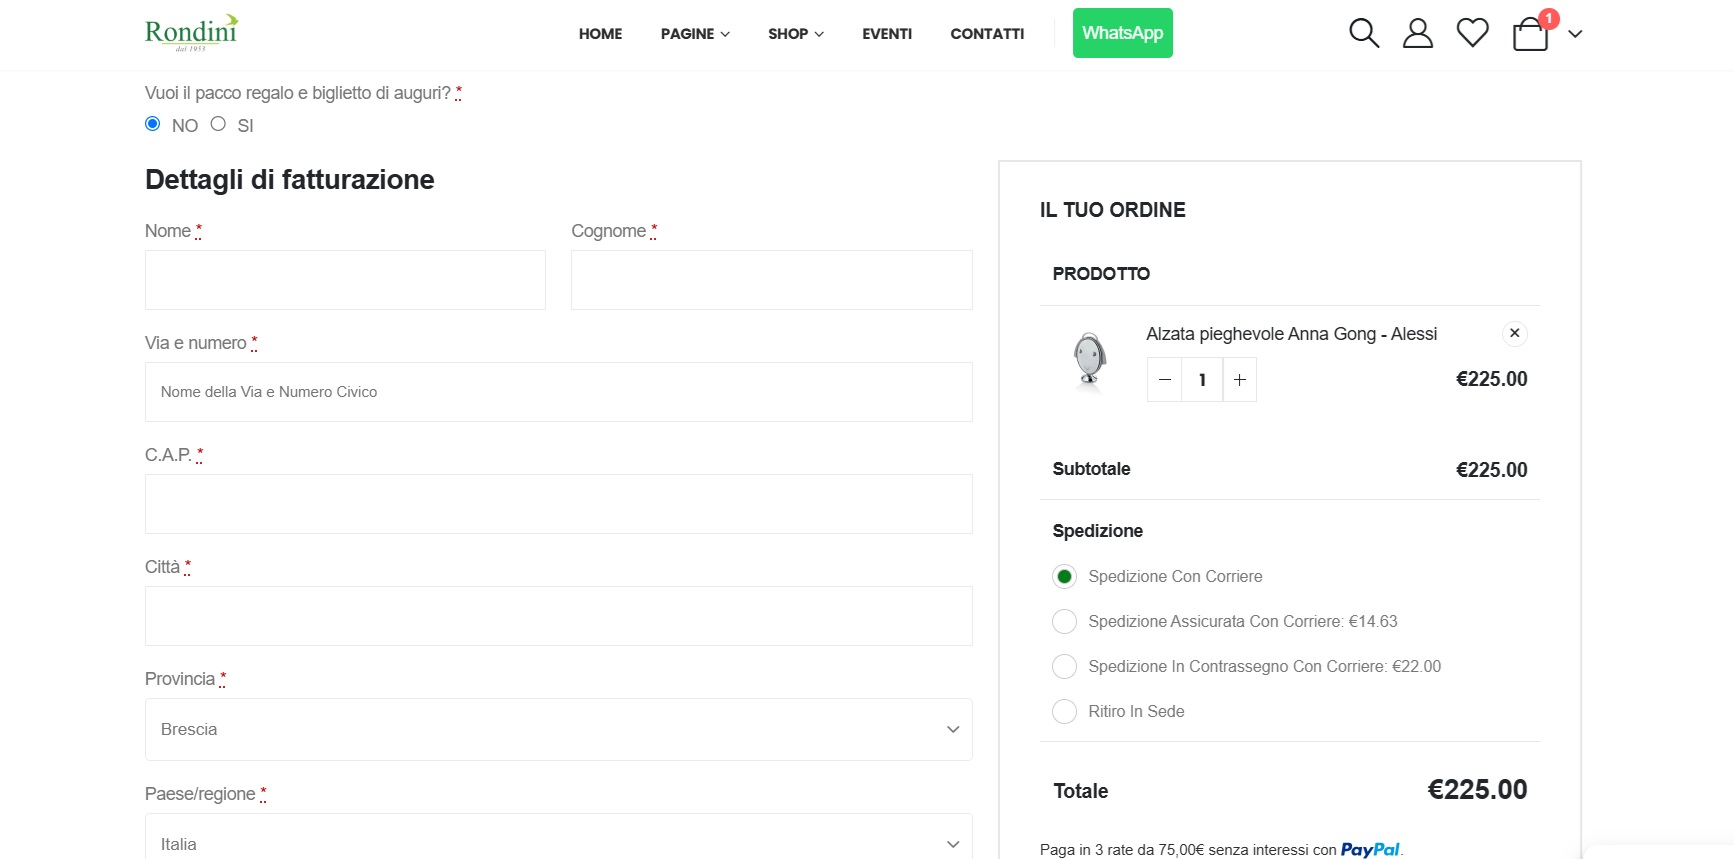This screenshot has width=1734, height=859.
Task: Open the search magnifier icon
Action: [x=1364, y=33]
